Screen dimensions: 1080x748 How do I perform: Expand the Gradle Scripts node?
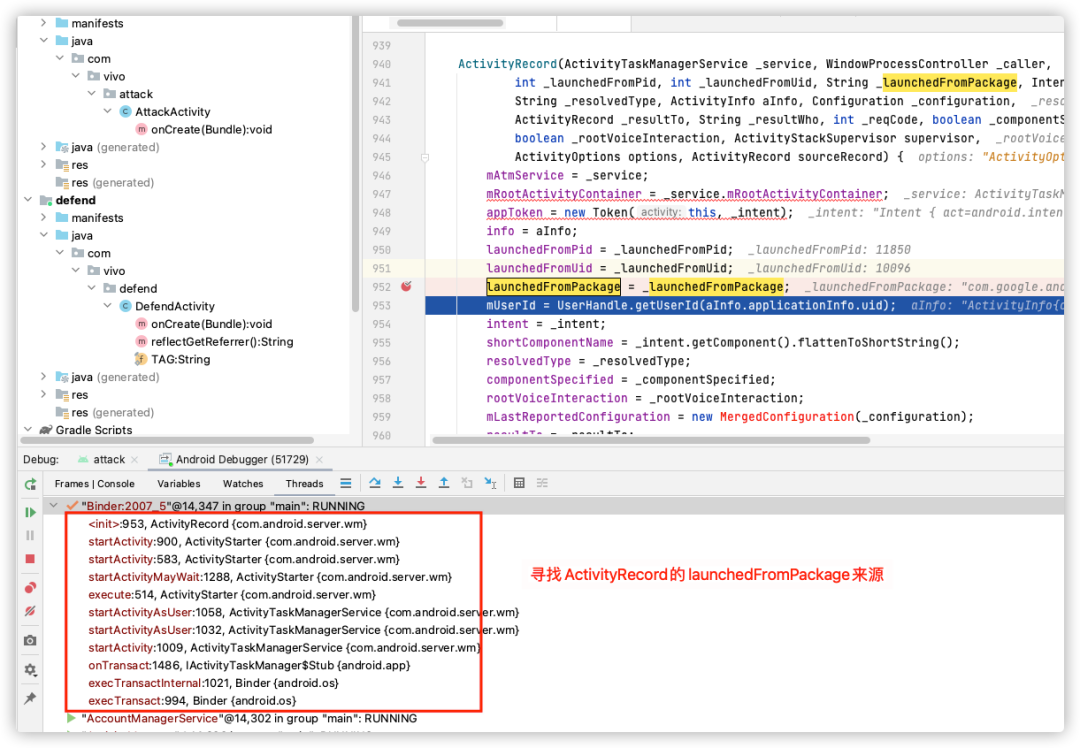coord(28,429)
